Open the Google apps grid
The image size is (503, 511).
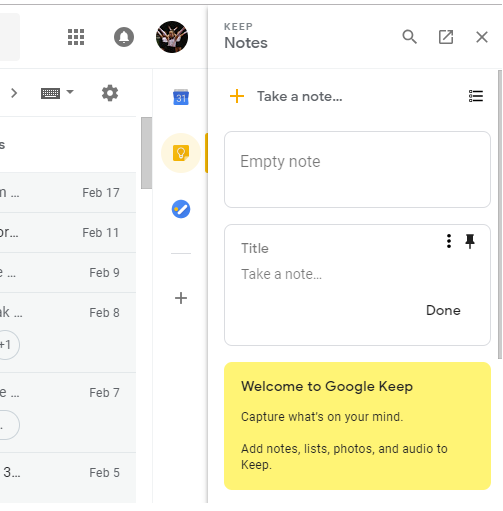coord(76,37)
